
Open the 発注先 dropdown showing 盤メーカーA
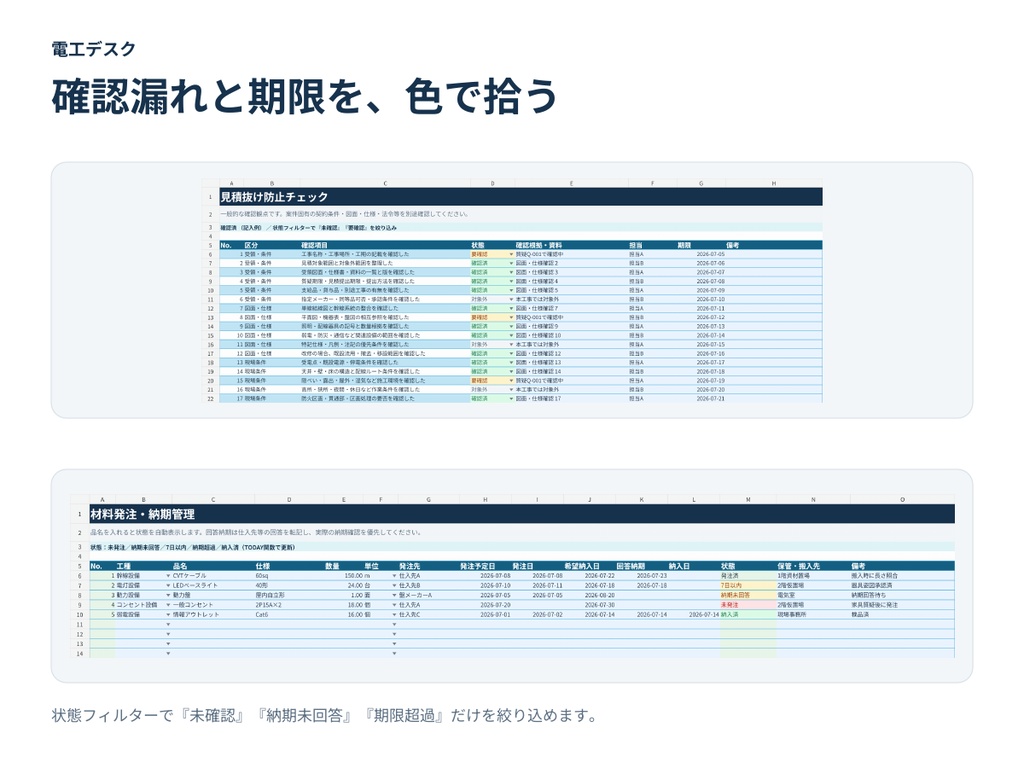[x=394, y=596]
